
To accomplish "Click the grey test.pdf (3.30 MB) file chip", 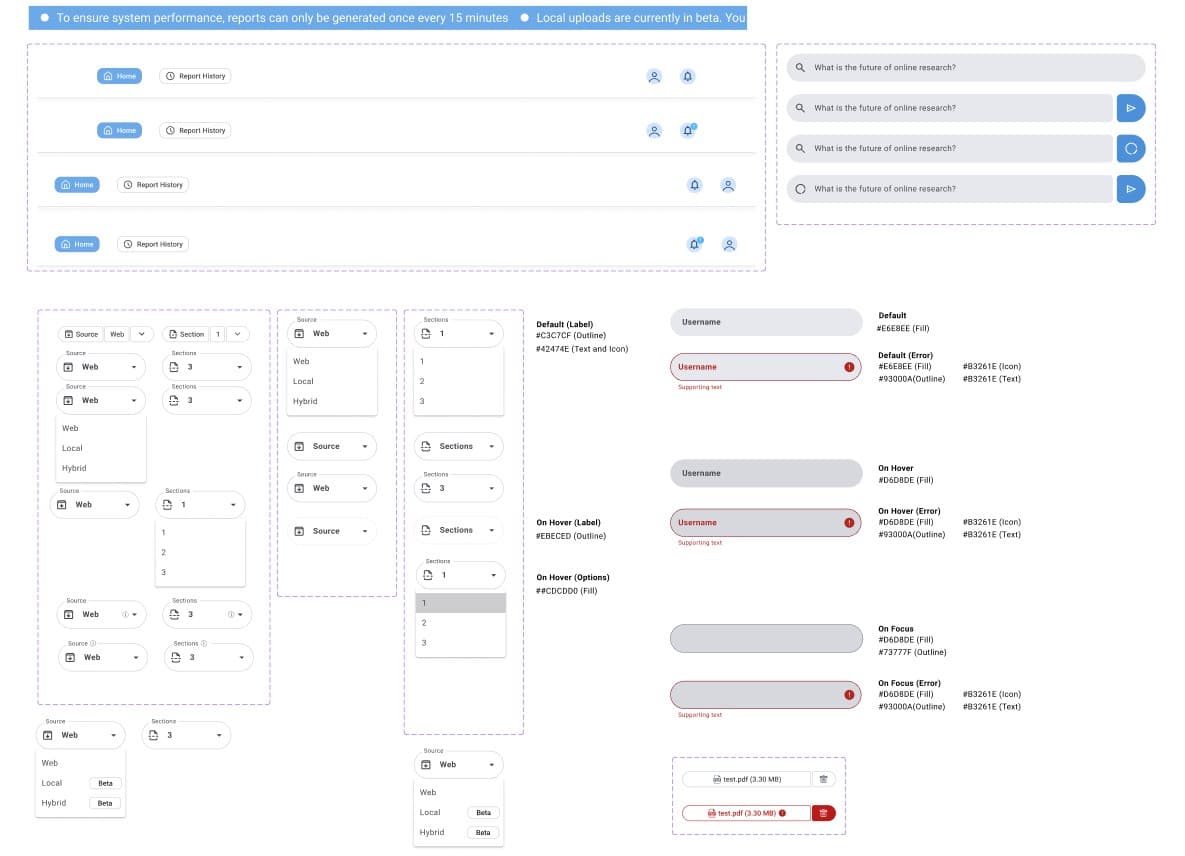I will click(747, 779).
